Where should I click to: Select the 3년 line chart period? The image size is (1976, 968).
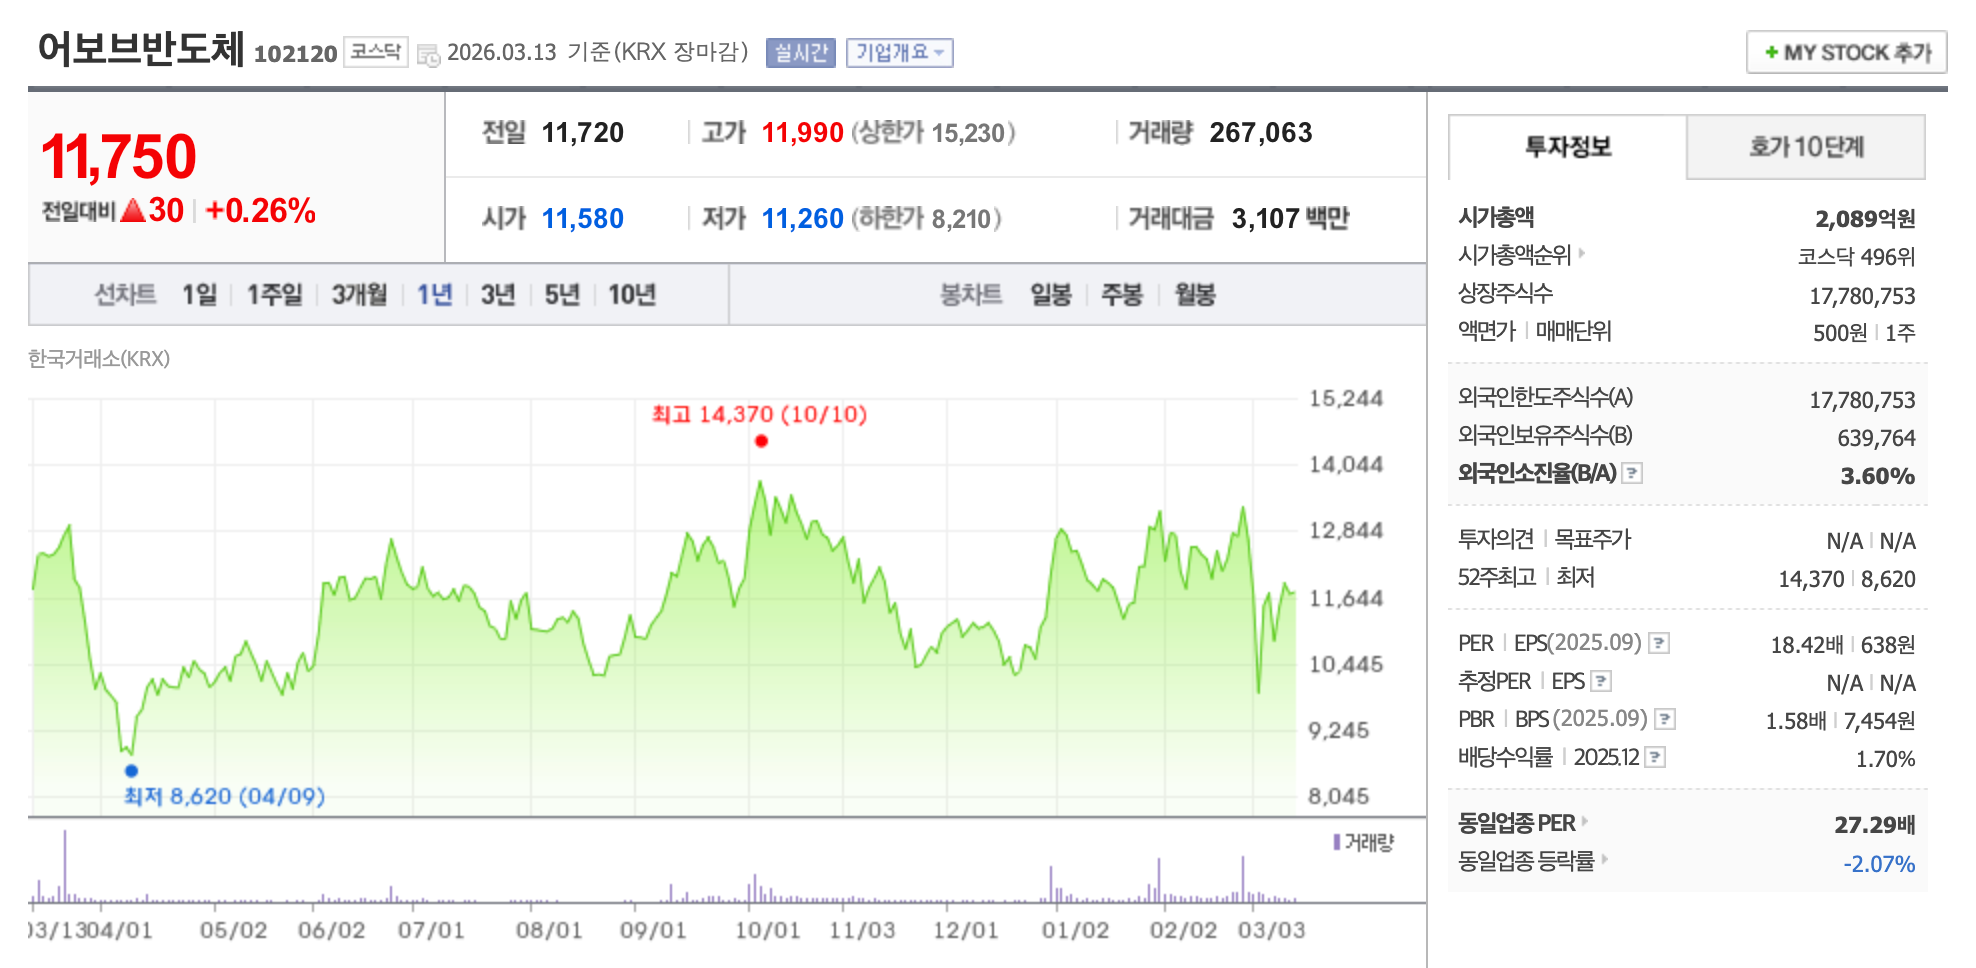point(497,295)
